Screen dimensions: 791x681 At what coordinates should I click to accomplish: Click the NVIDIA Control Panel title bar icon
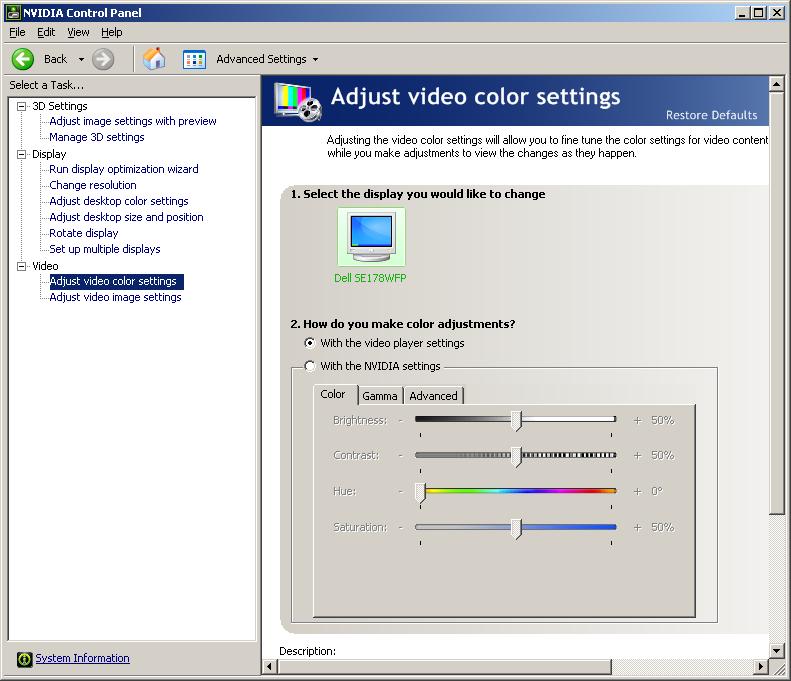[13, 13]
